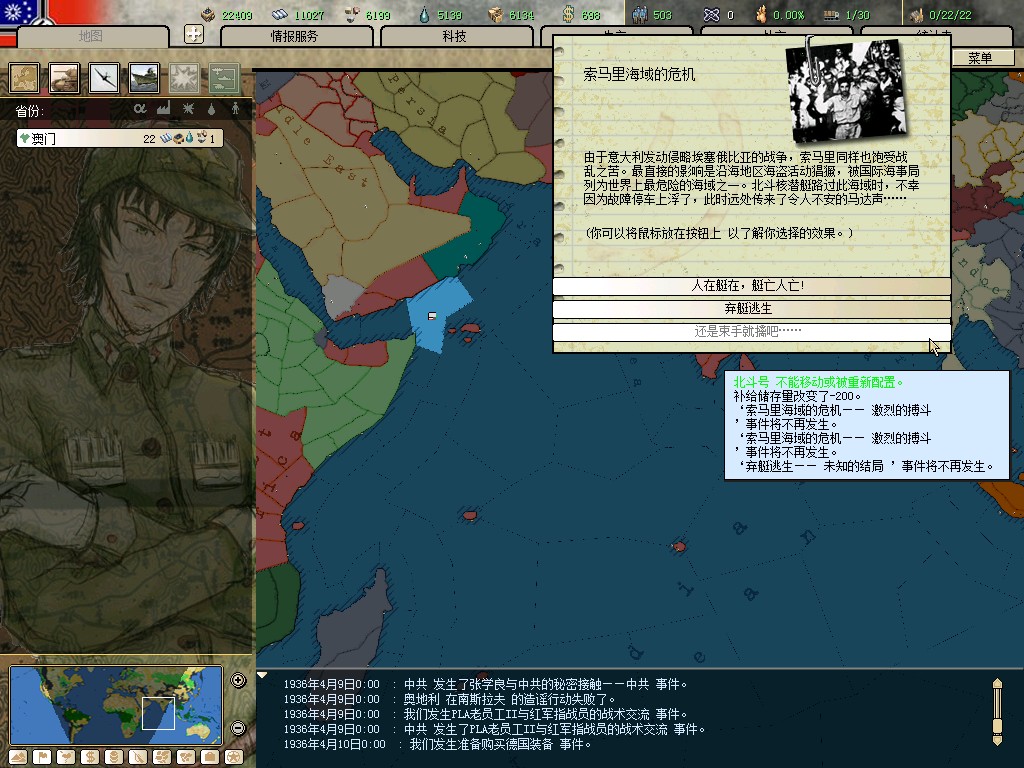Click the greyed-out explosion battles icon
Screen dimensions: 1024x768
[x=184, y=78]
